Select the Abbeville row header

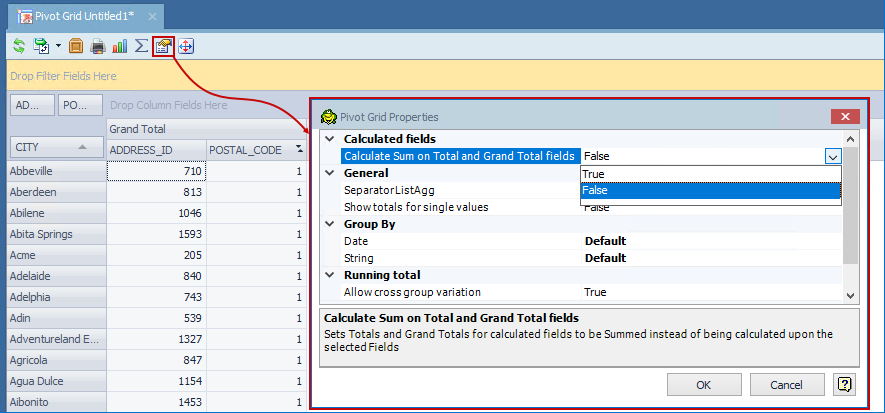pos(56,171)
